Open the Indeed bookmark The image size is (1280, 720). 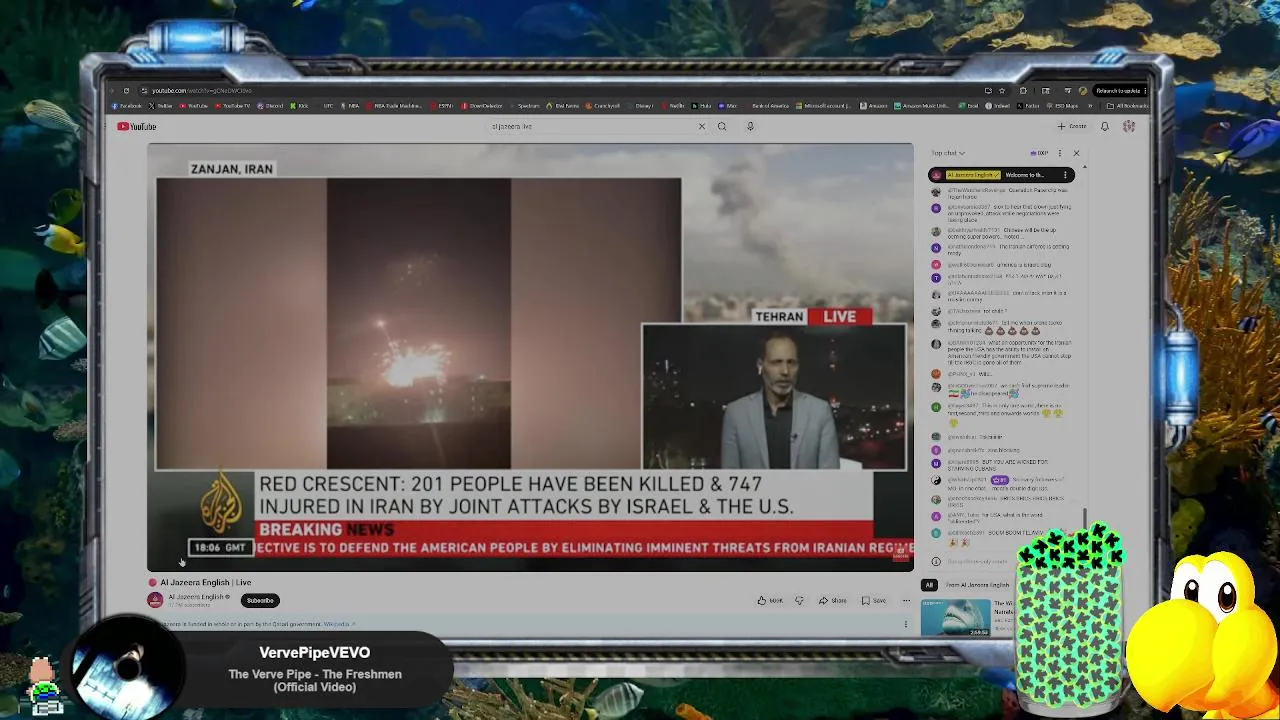[x=998, y=106]
